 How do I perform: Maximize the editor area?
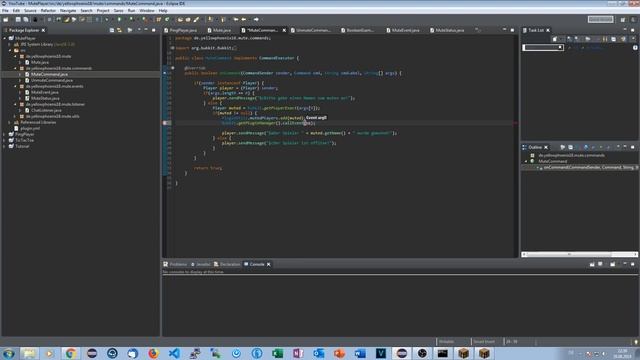pyautogui.click(x=512, y=30)
